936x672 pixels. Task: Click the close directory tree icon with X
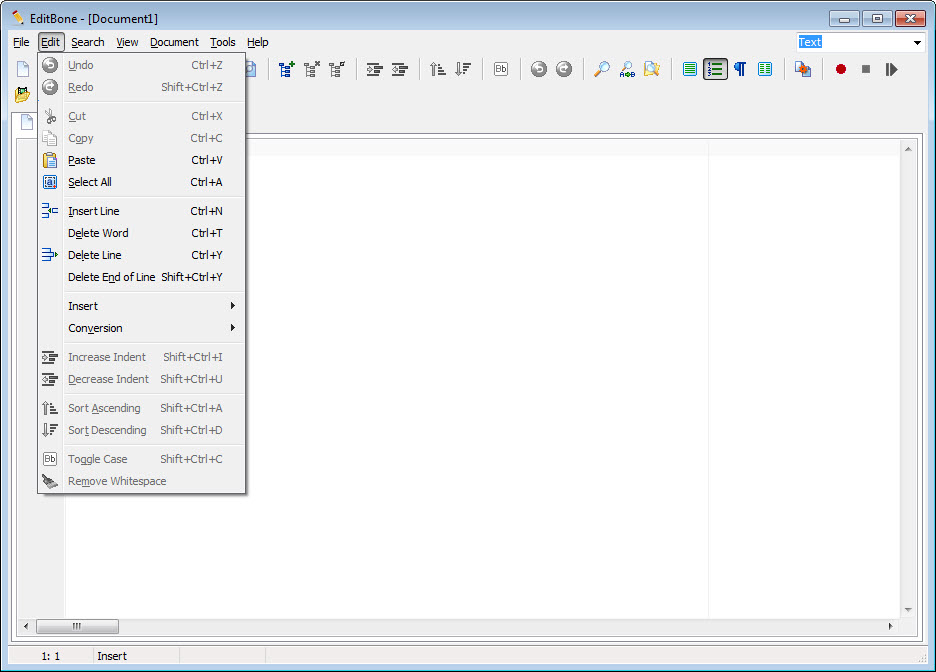click(x=312, y=69)
